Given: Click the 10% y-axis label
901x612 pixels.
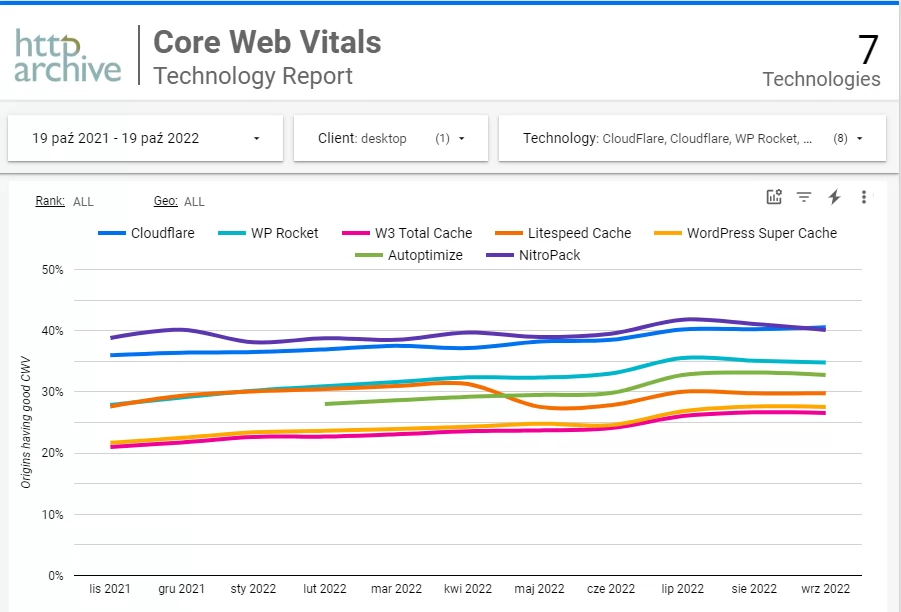Looking at the screenshot, I should coord(52,515).
